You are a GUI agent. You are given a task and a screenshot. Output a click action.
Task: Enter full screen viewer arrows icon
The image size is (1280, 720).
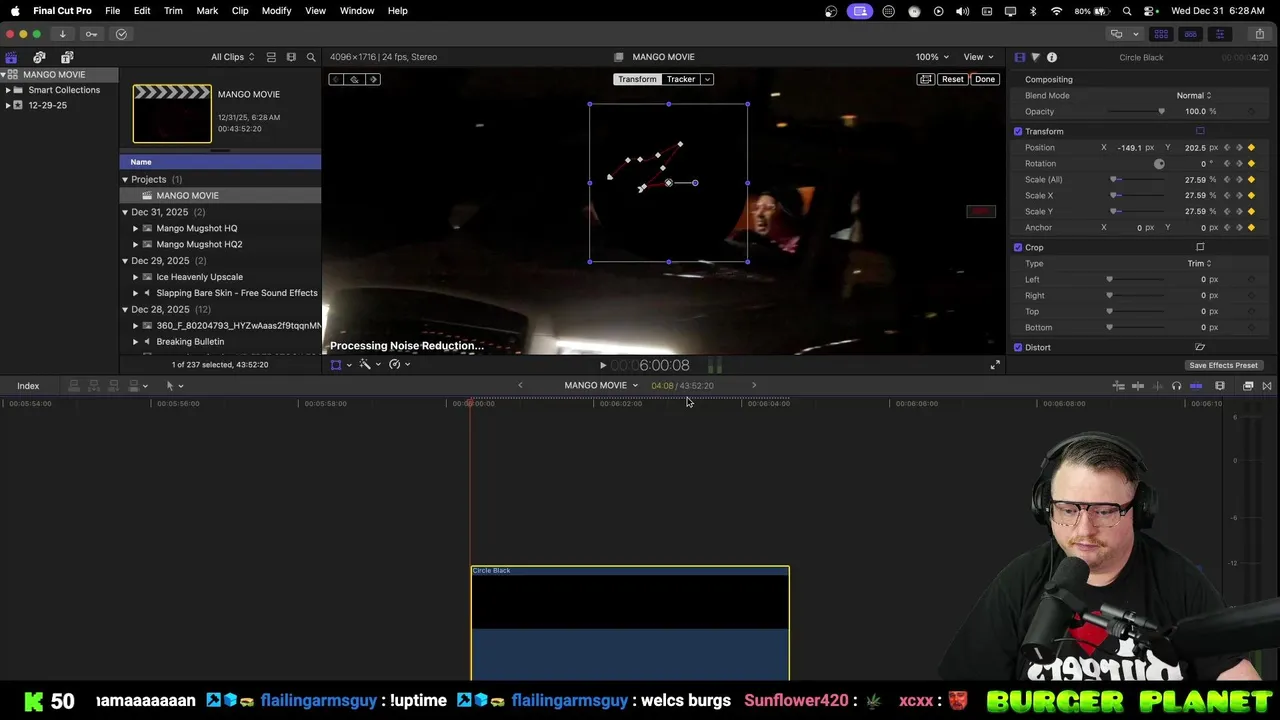tap(995, 365)
